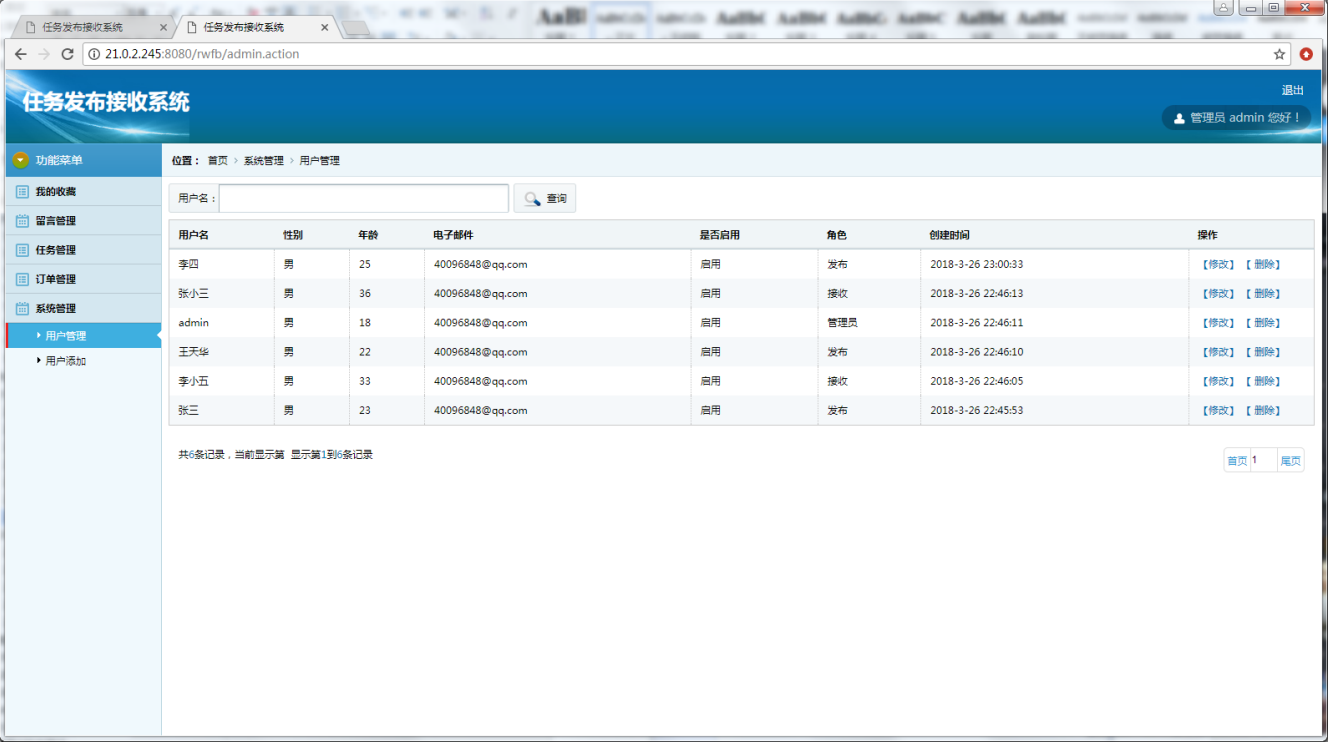Click 修改 for user 王天华
Screen dimensions: 1336x744
[x=1218, y=352]
